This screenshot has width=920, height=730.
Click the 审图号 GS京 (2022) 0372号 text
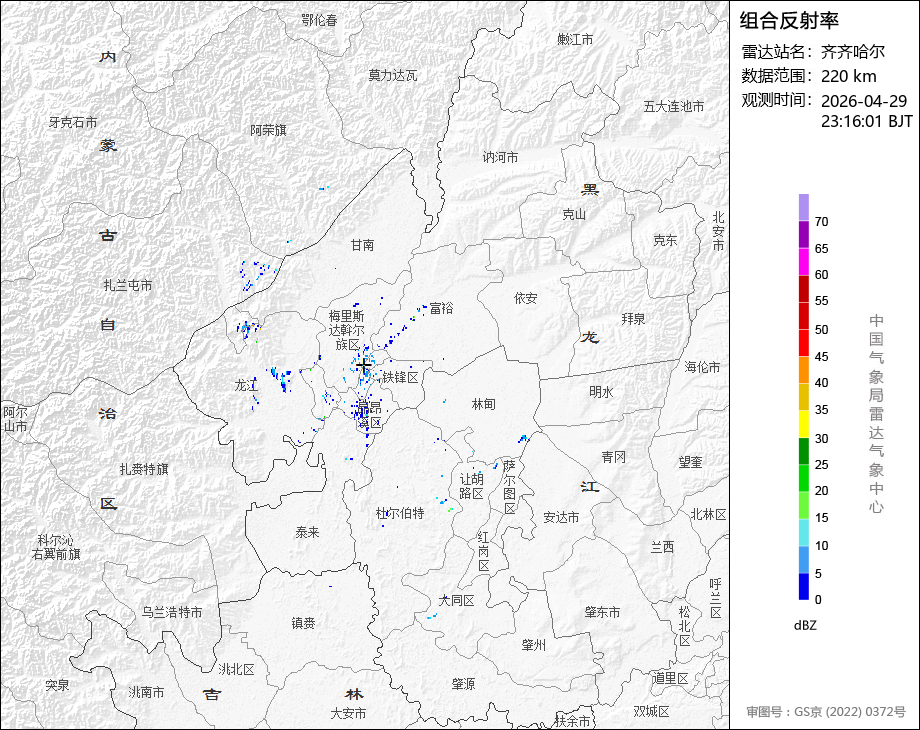826,712
